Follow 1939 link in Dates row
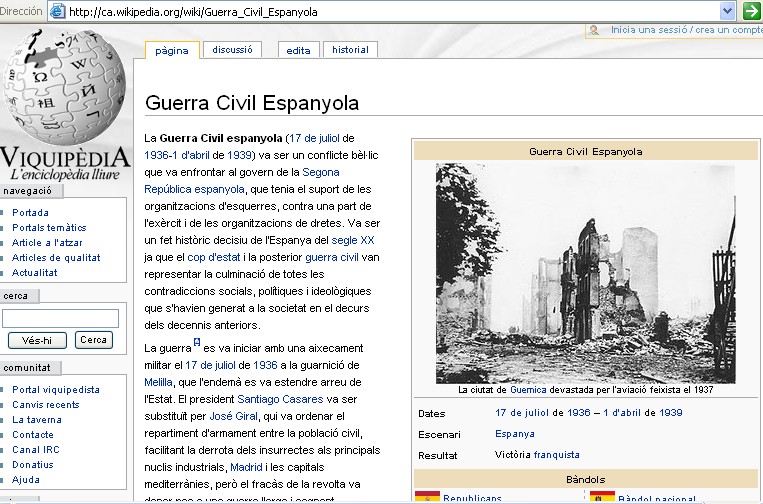This screenshot has width=763, height=504. pos(671,413)
